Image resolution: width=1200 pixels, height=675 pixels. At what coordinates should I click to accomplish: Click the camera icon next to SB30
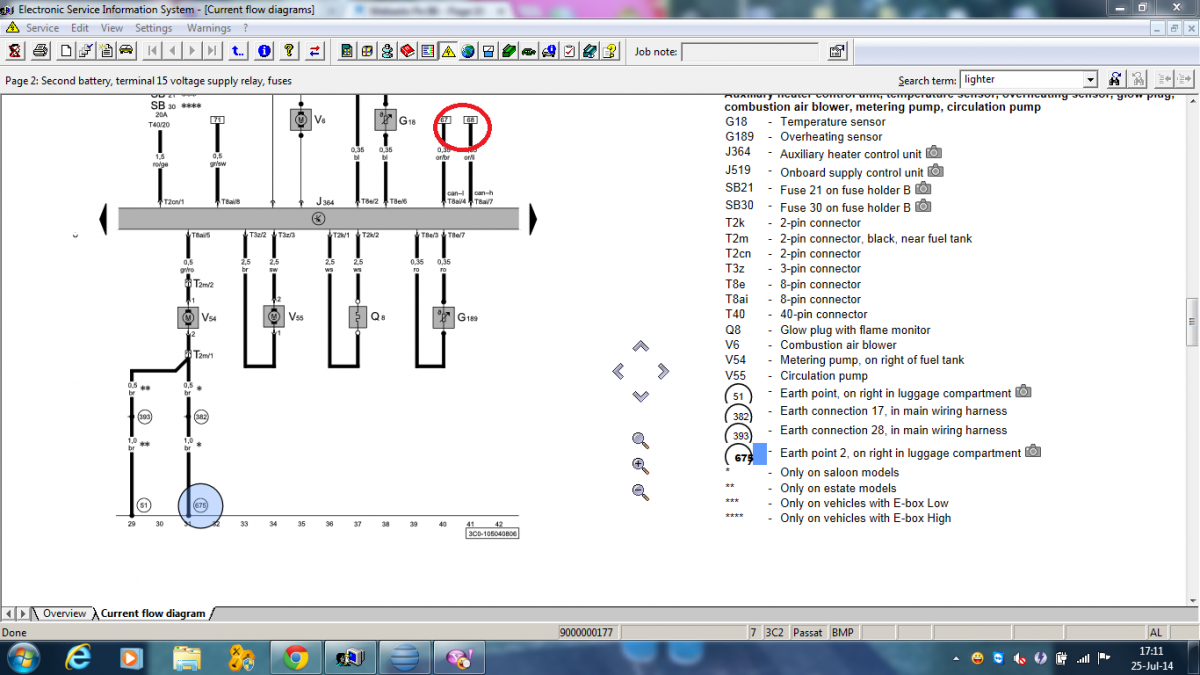tap(923, 207)
